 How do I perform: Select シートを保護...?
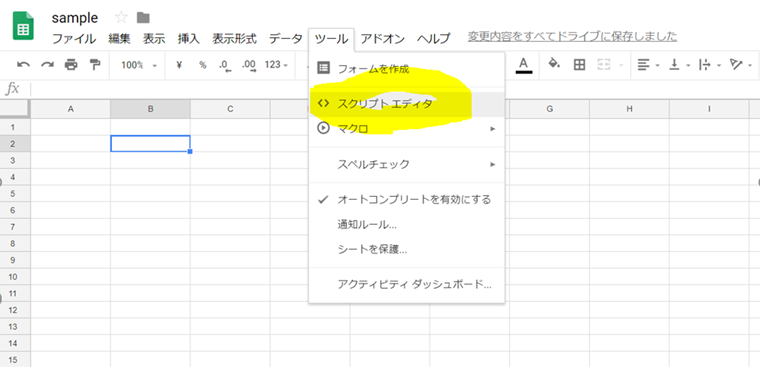407,250
